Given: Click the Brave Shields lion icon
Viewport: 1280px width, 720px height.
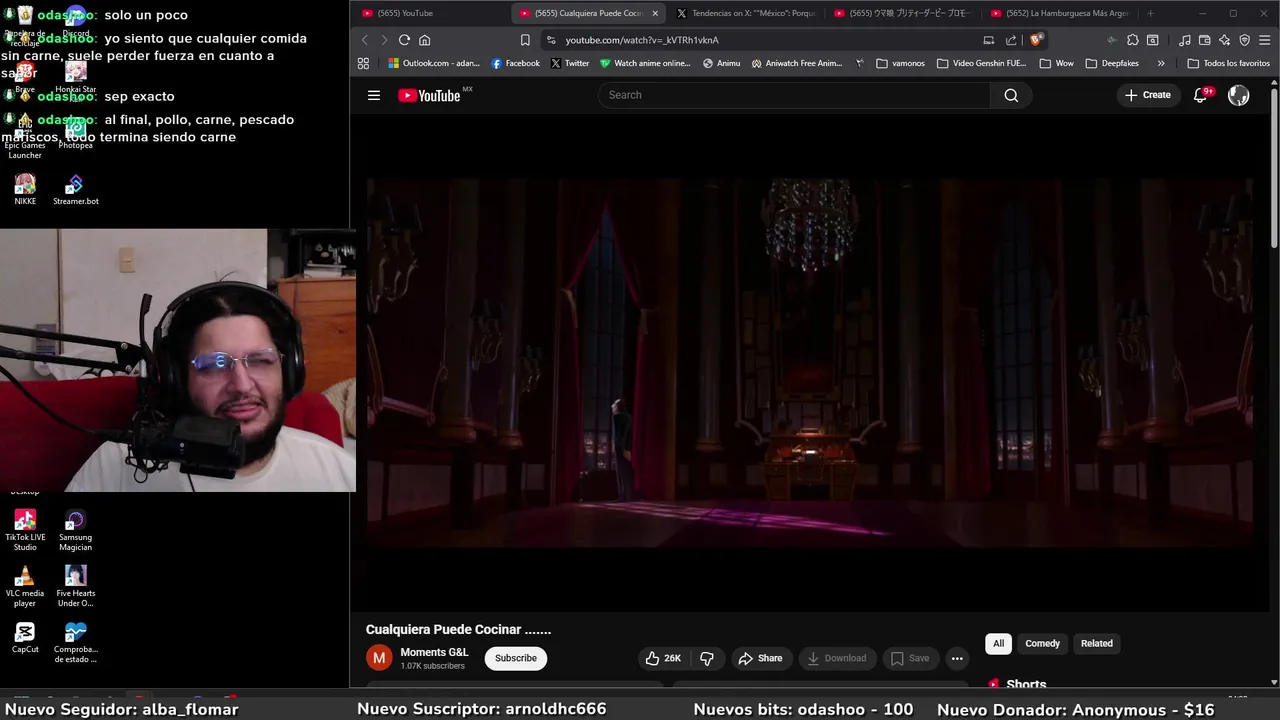Looking at the screenshot, I should pyautogui.click(x=1036, y=40).
